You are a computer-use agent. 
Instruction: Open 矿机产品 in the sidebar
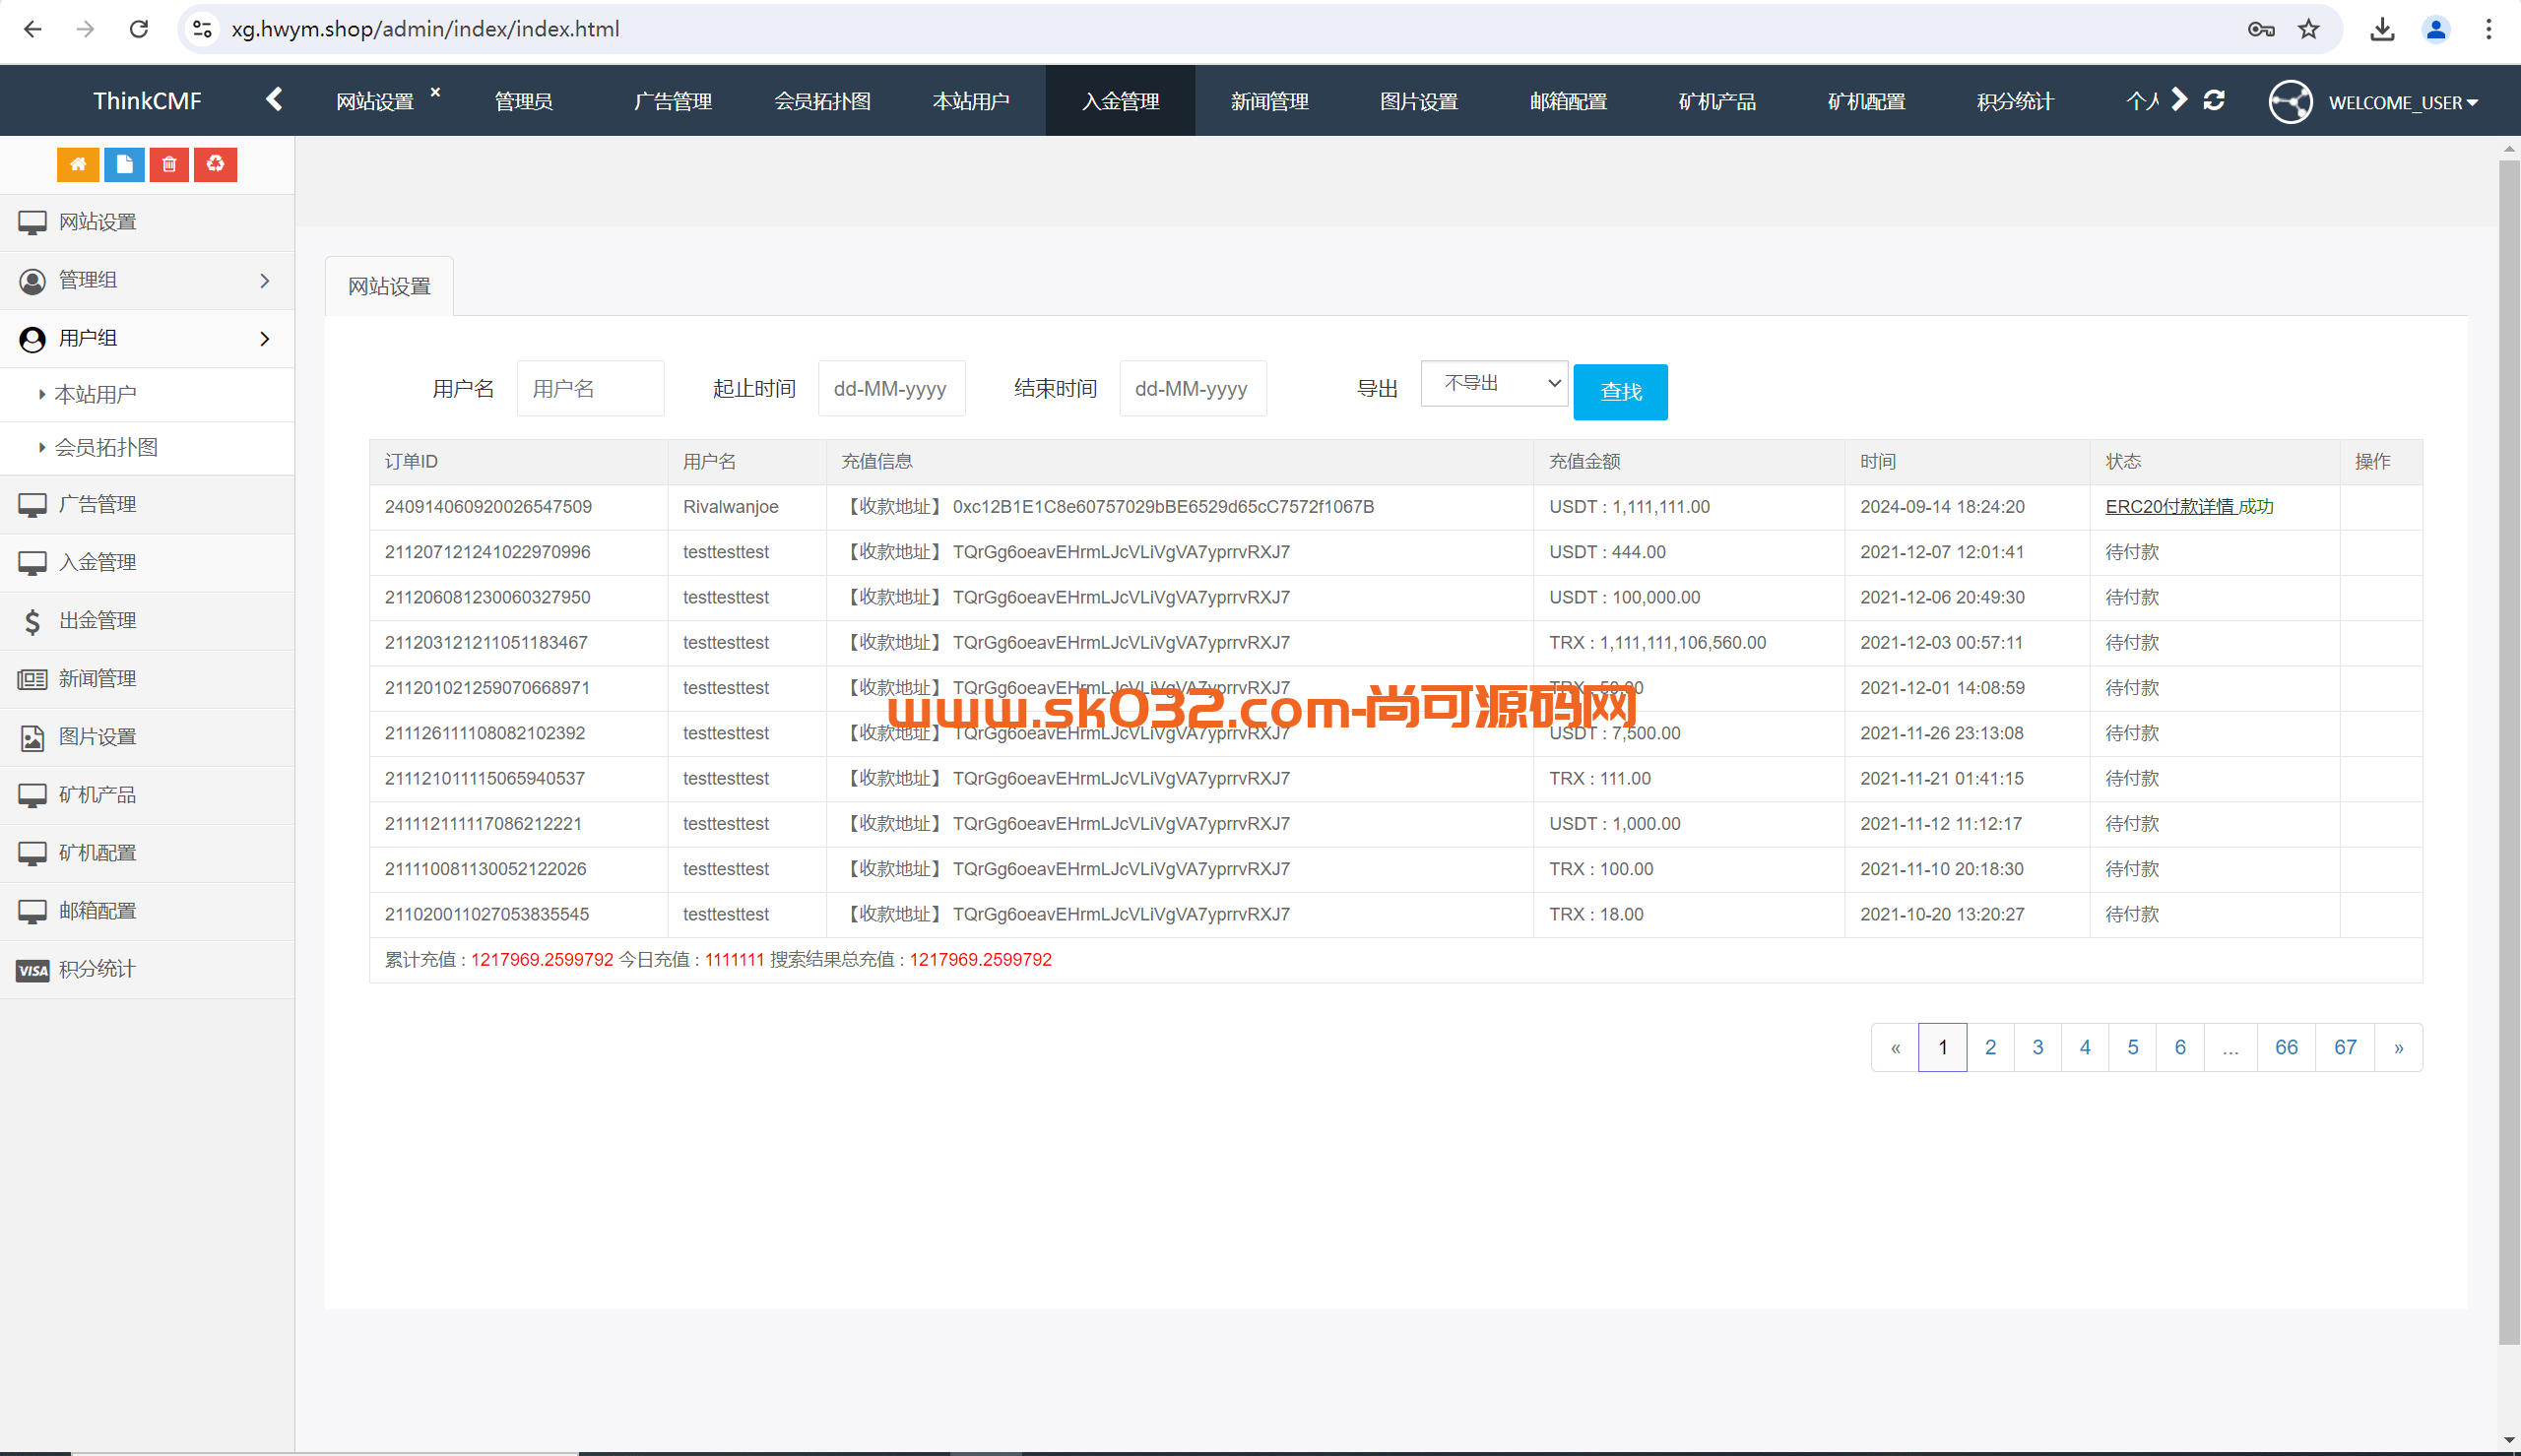pyautogui.click(x=147, y=794)
